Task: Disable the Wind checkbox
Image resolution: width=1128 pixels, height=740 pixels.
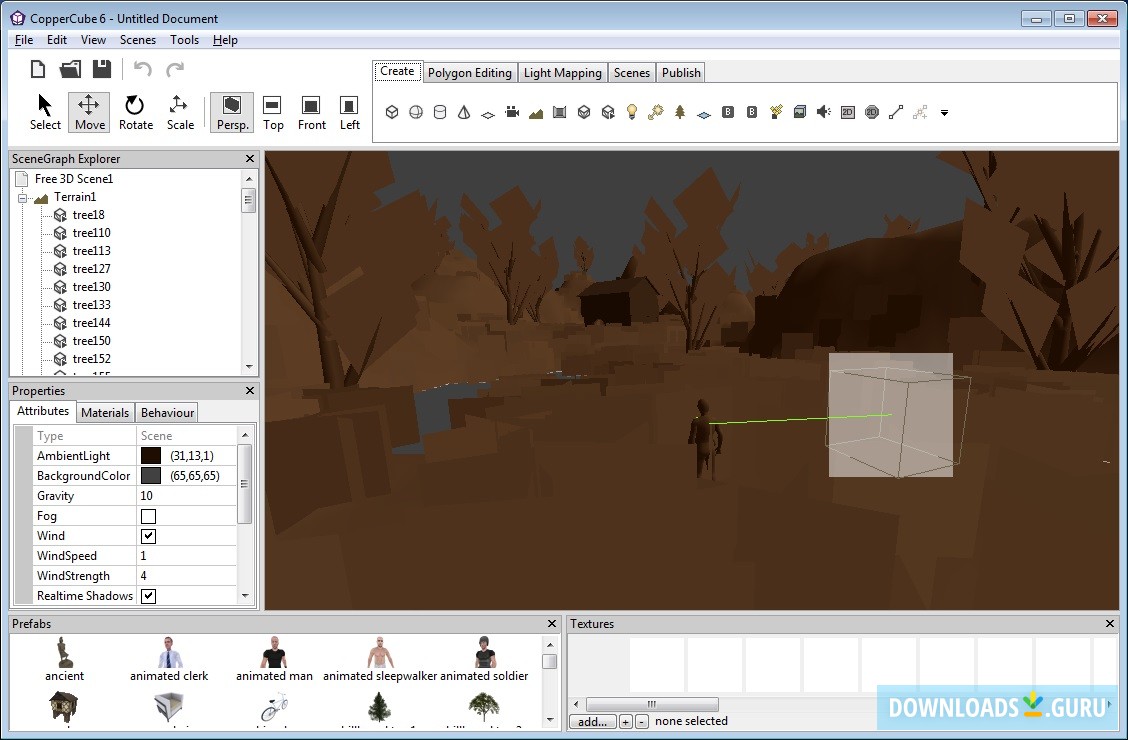Action: 148,536
